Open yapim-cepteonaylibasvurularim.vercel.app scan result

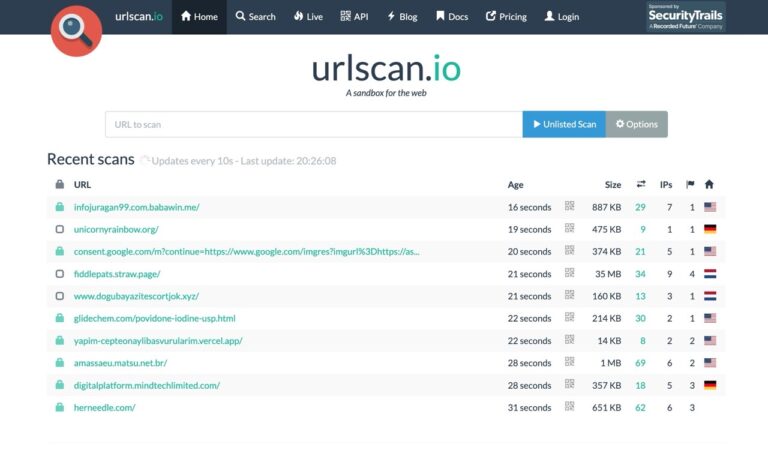[x=158, y=341]
